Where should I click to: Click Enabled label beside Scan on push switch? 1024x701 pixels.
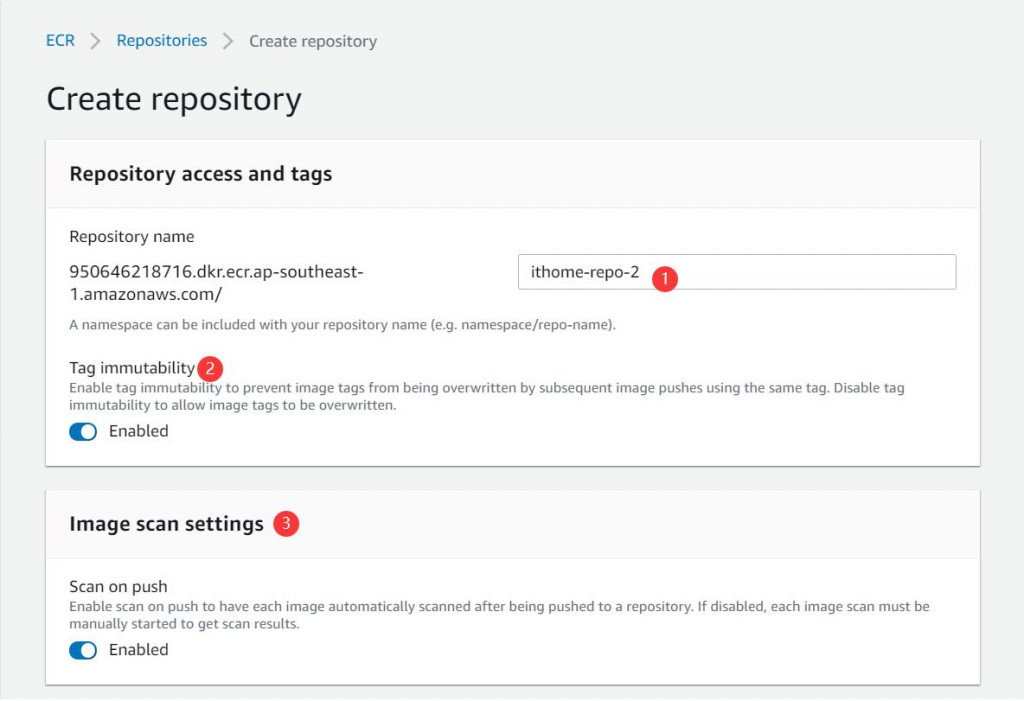(138, 650)
